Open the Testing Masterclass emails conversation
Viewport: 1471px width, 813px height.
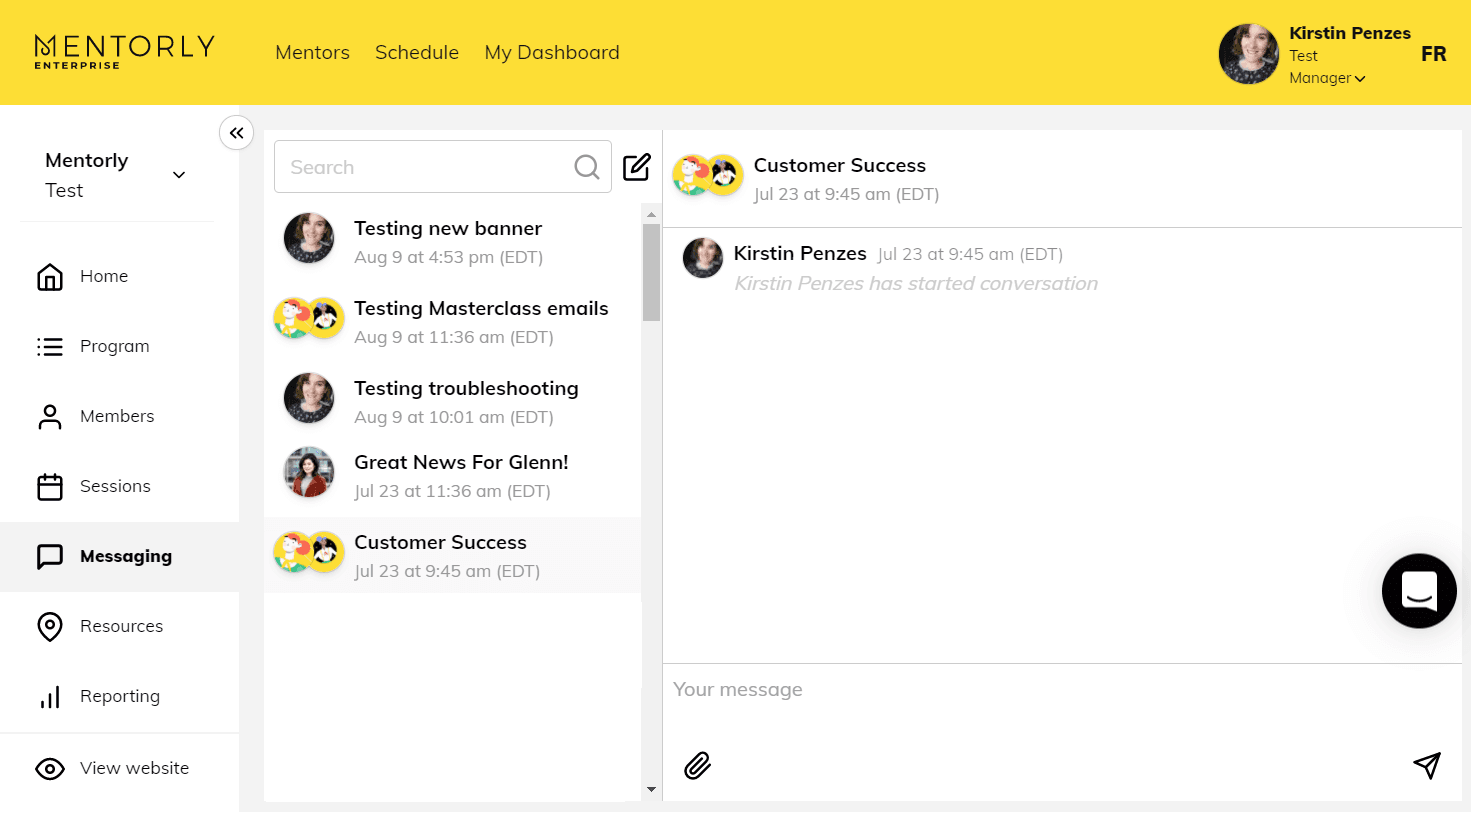tap(480, 320)
